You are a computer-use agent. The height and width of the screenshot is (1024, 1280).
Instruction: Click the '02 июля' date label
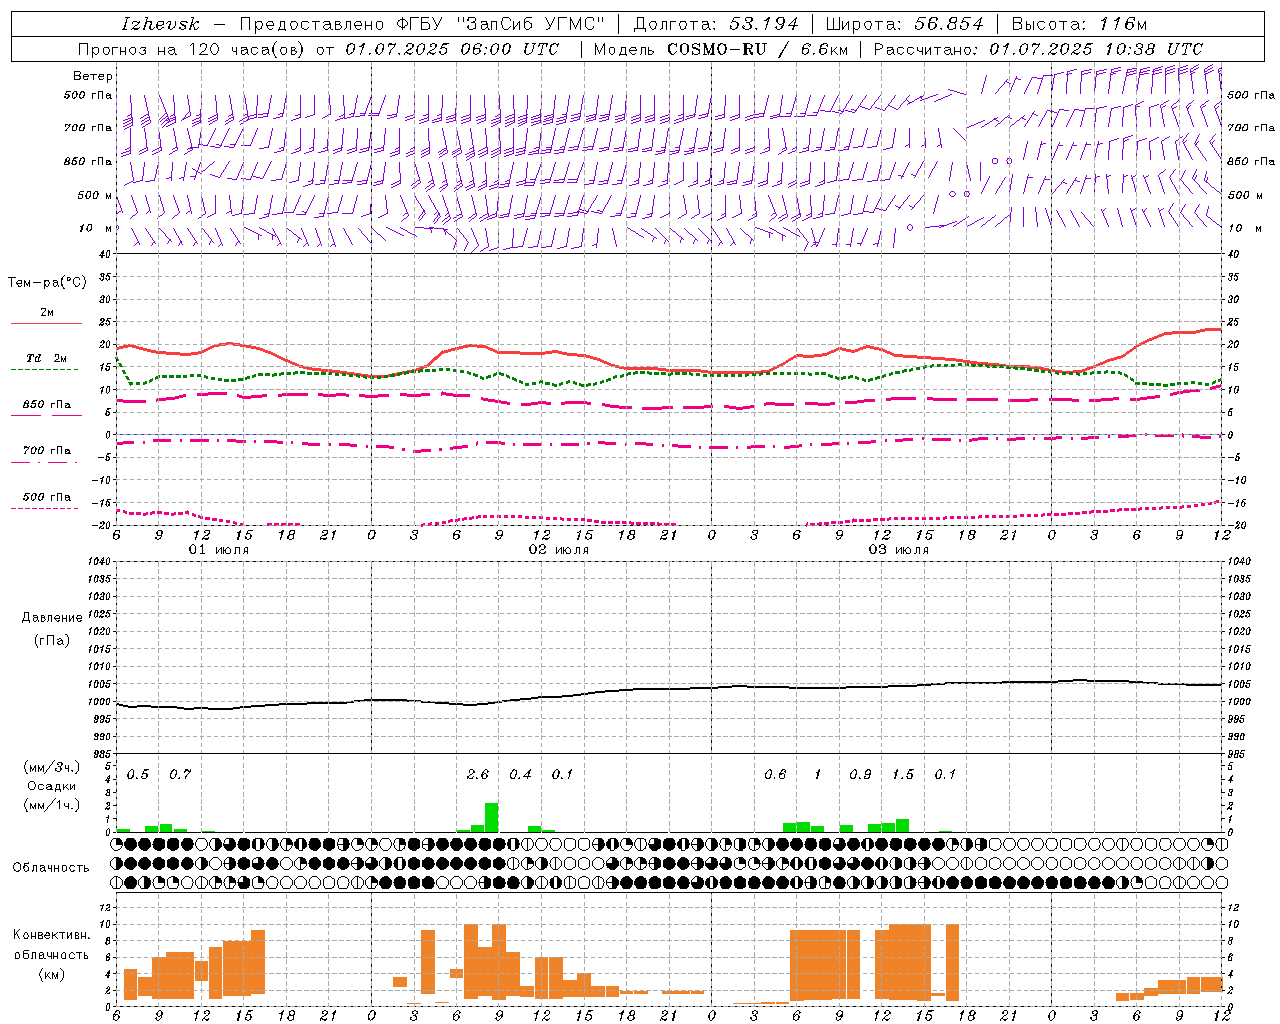(559, 550)
